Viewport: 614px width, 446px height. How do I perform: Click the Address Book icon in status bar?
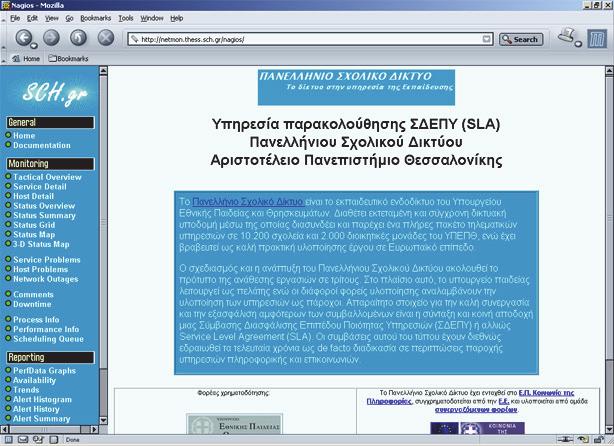54,440
